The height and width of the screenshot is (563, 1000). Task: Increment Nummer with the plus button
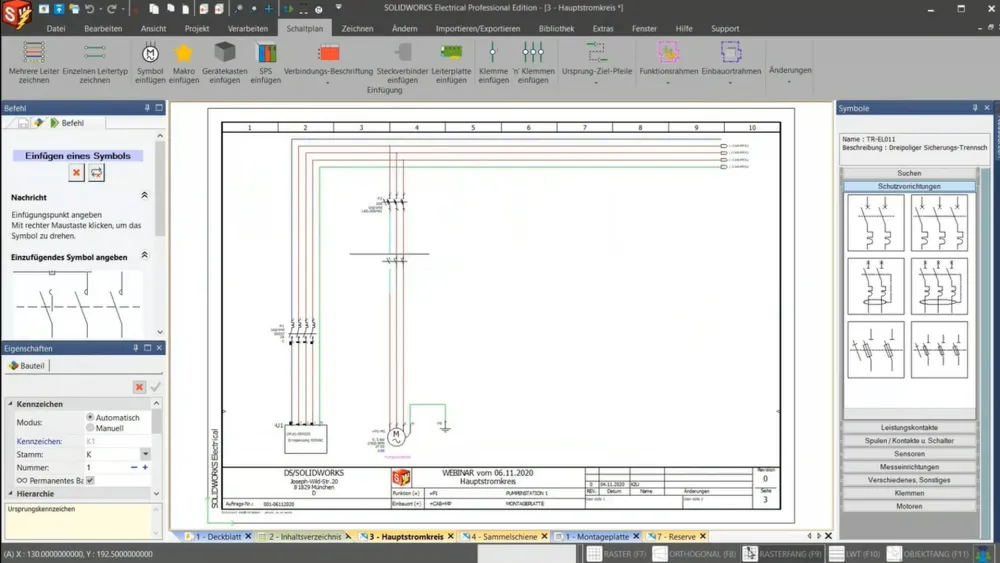click(x=145, y=467)
